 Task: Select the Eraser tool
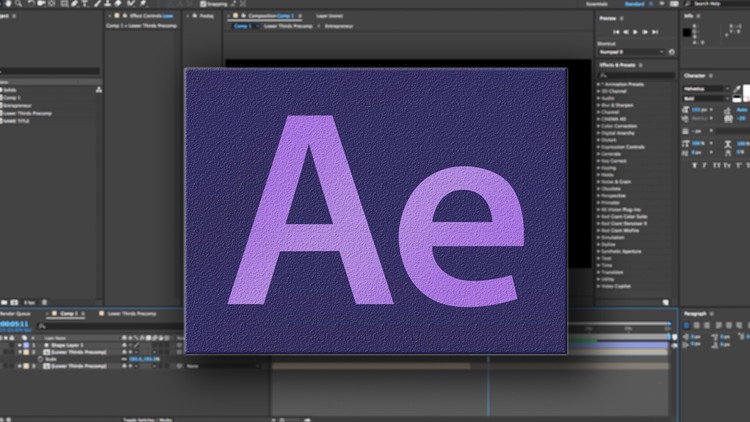tap(118, 3)
